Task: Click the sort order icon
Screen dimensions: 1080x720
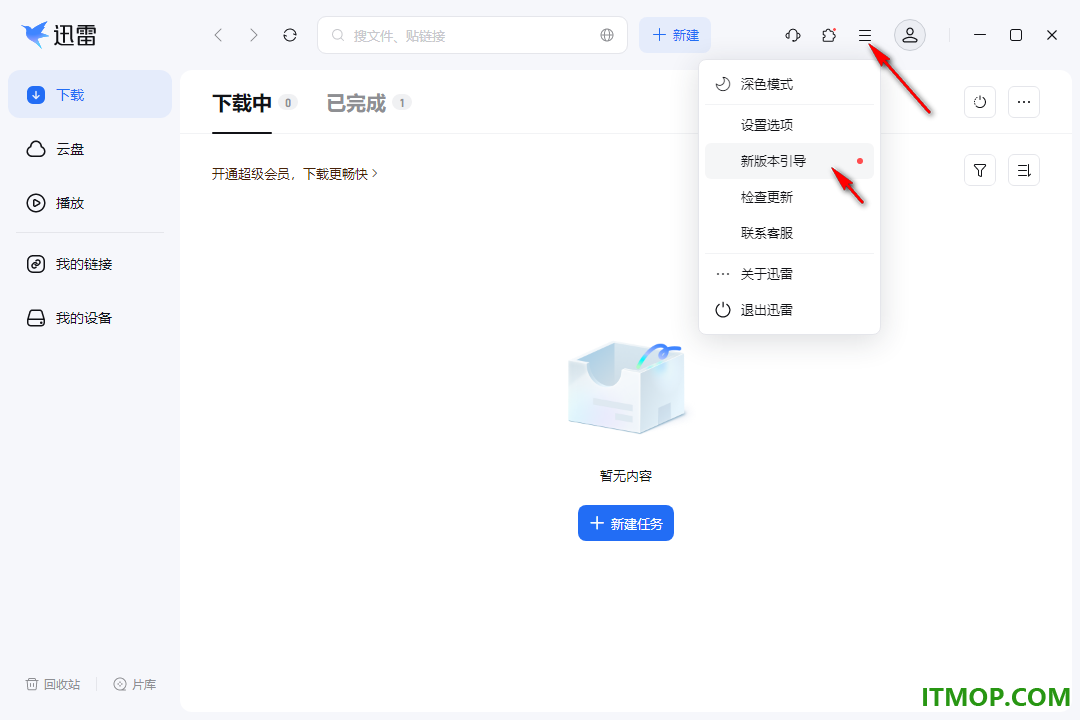Action: tap(1024, 170)
